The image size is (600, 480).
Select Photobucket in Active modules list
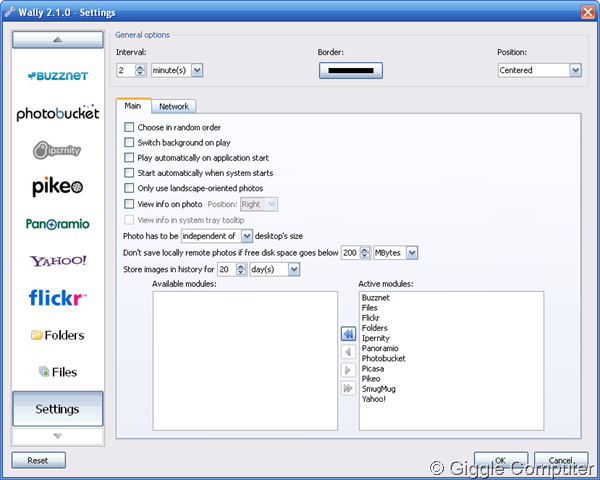point(383,359)
